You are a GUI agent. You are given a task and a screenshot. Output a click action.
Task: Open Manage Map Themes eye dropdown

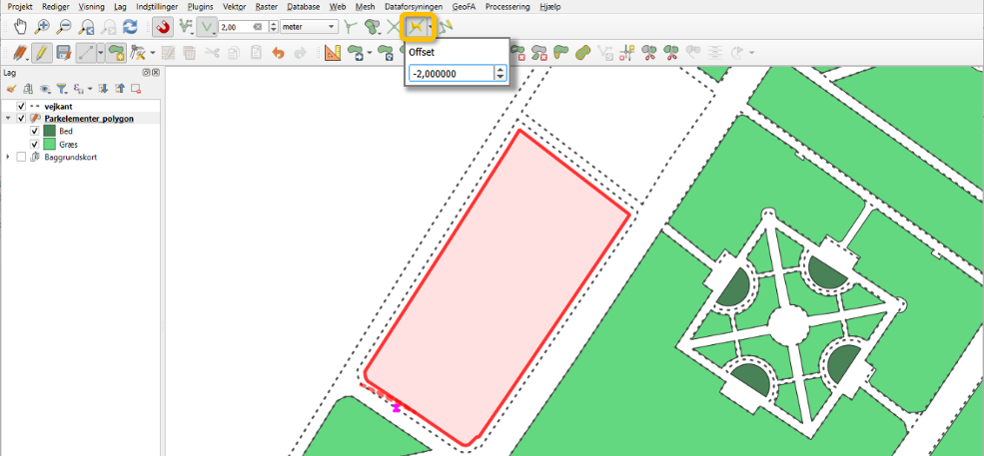[47, 88]
